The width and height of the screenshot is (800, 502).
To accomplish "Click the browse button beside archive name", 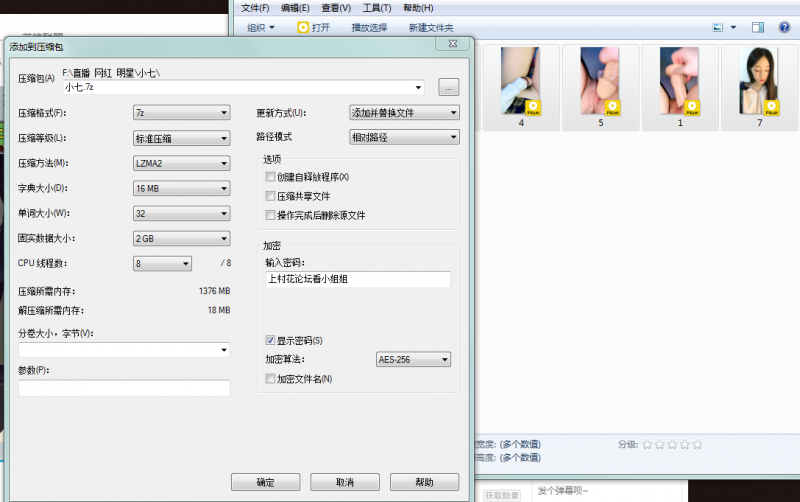I will (x=448, y=87).
